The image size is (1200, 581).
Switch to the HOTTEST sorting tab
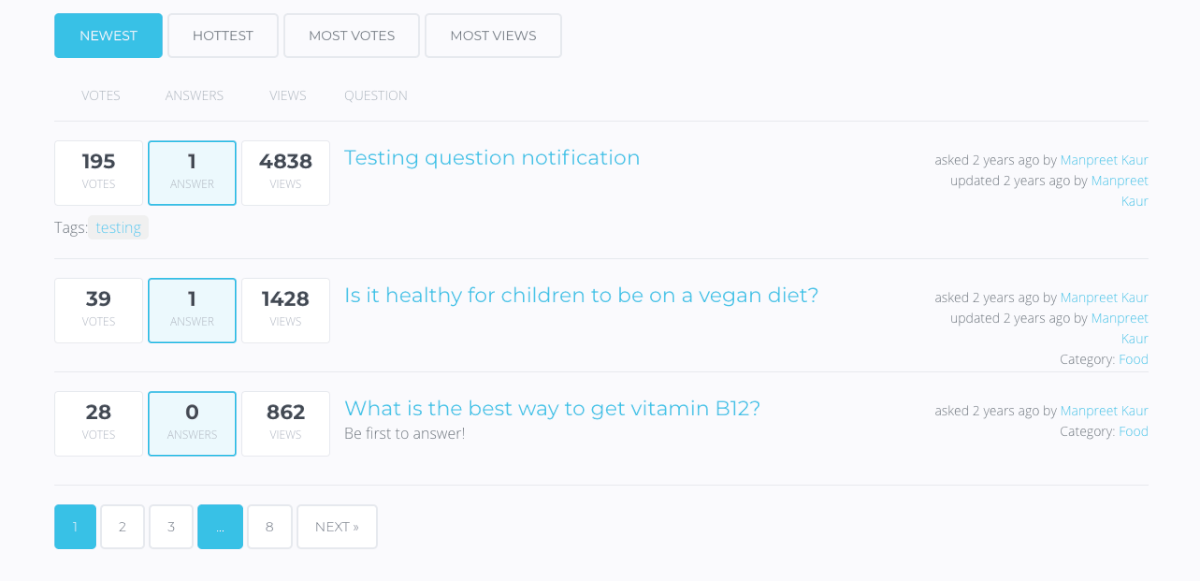point(222,35)
